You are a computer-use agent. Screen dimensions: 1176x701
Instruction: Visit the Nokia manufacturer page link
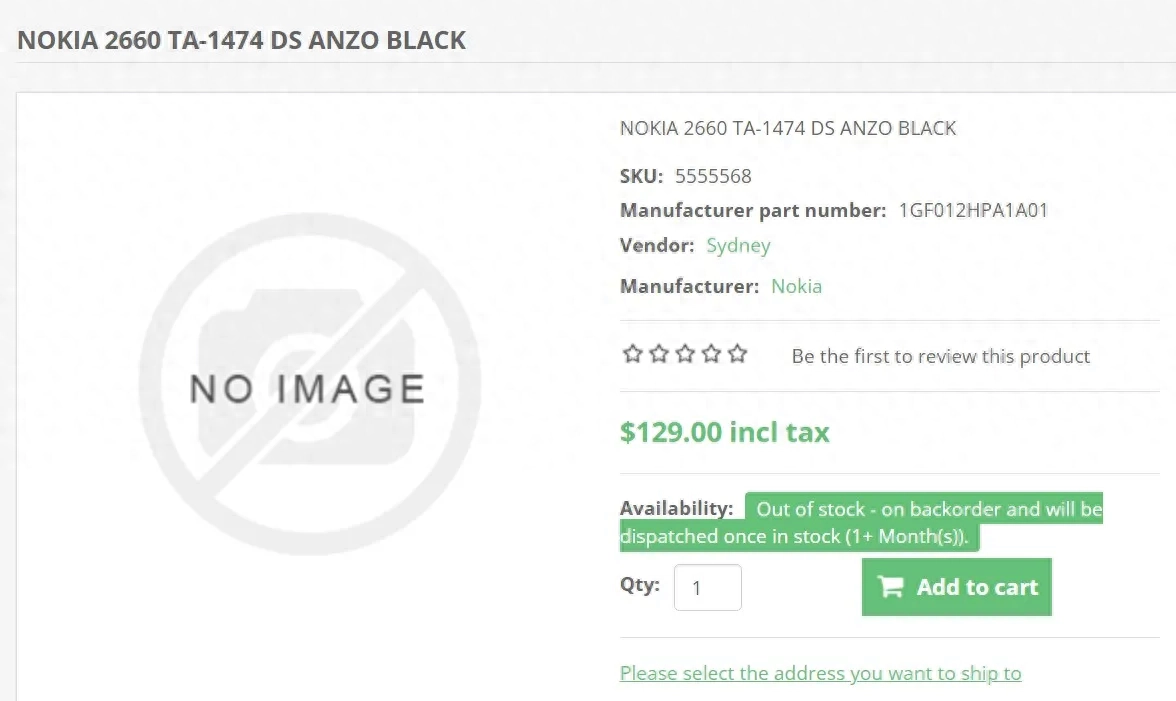coord(796,286)
